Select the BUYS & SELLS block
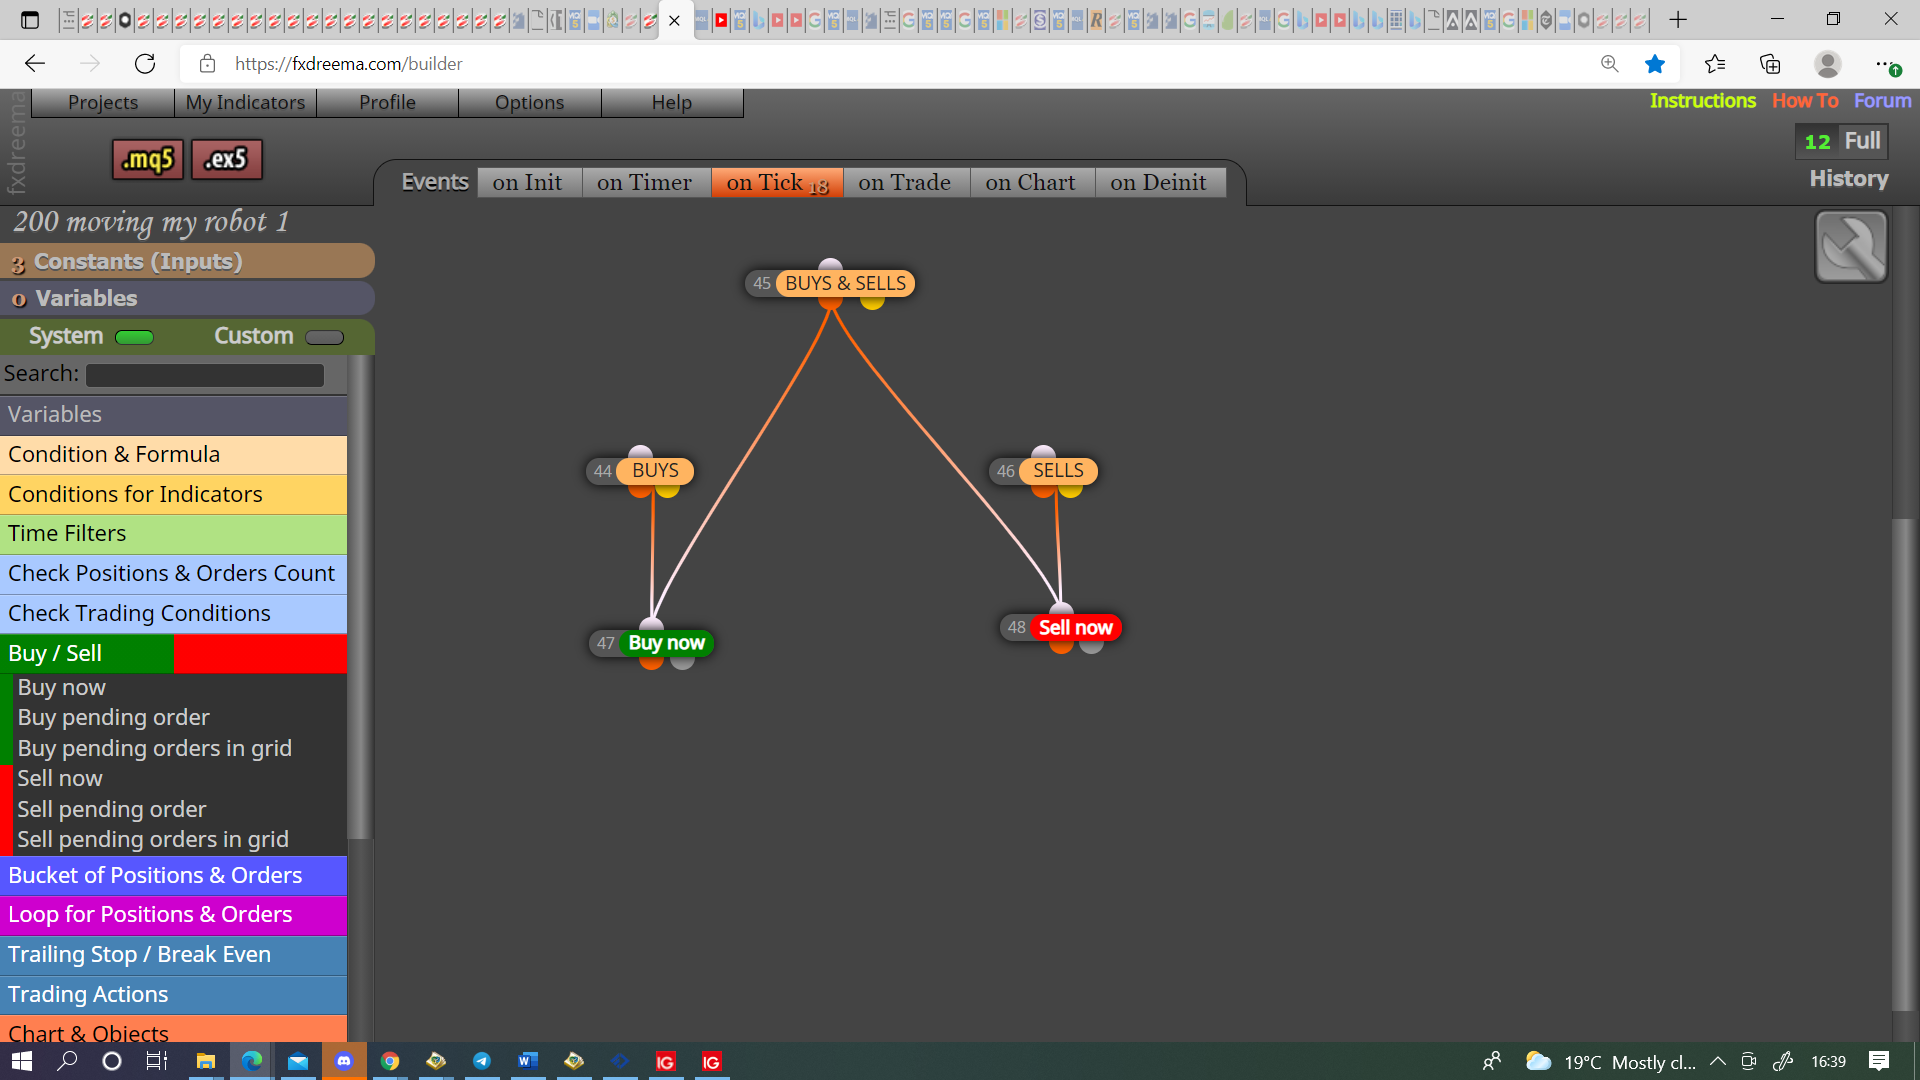 coord(845,284)
